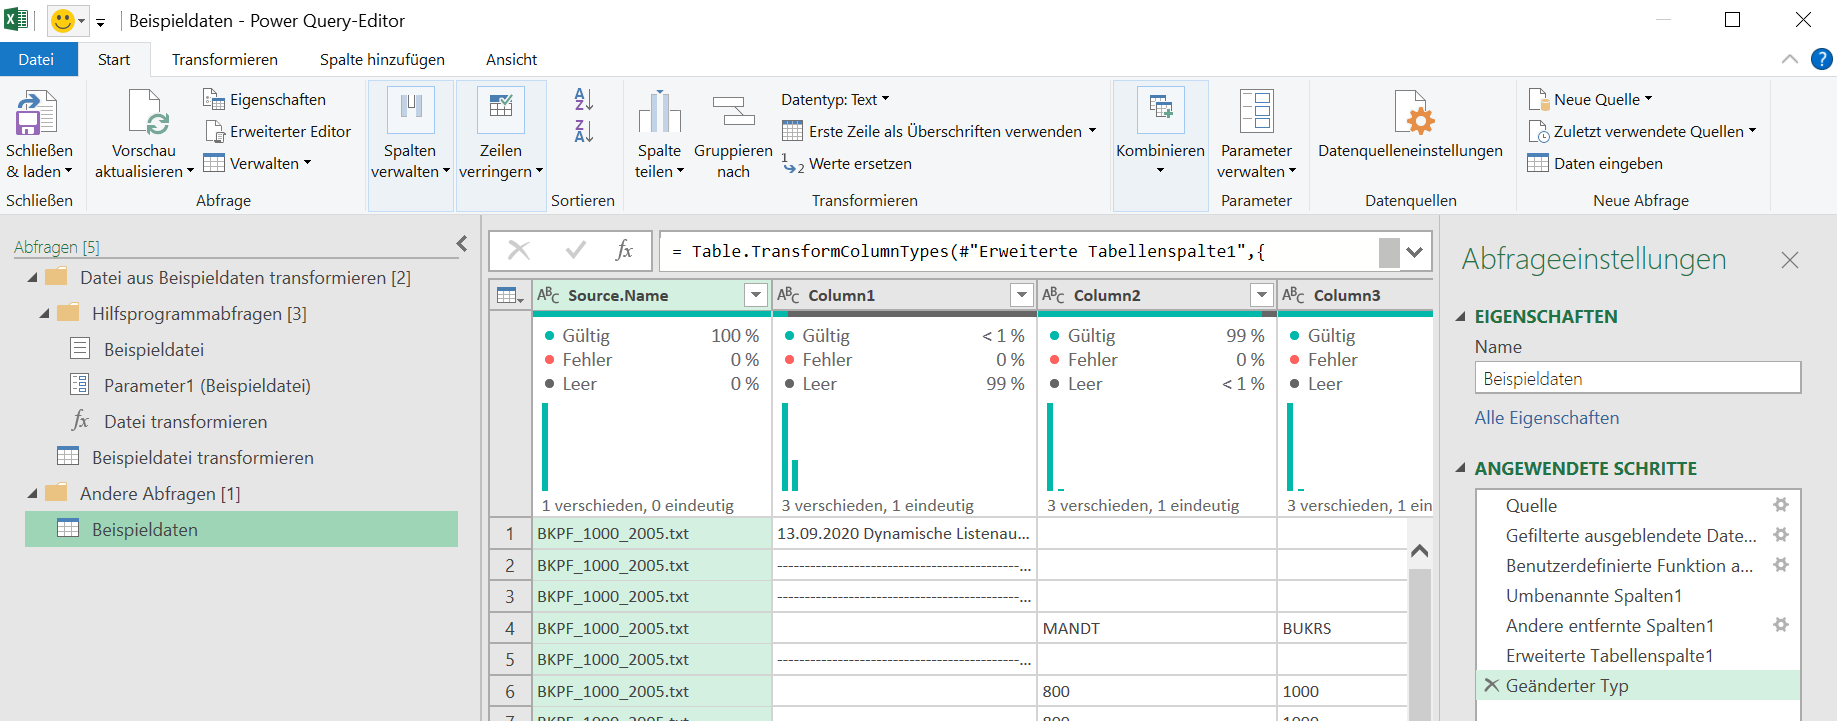The width and height of the screenshot is (1837, 721).
Task: Open gear for Andere entfernte Spalten1 step
Action: click(x=1781, y=625)
